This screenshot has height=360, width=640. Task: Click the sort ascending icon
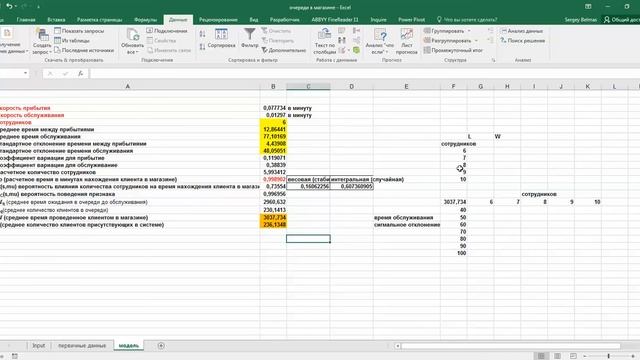[202, 34]
